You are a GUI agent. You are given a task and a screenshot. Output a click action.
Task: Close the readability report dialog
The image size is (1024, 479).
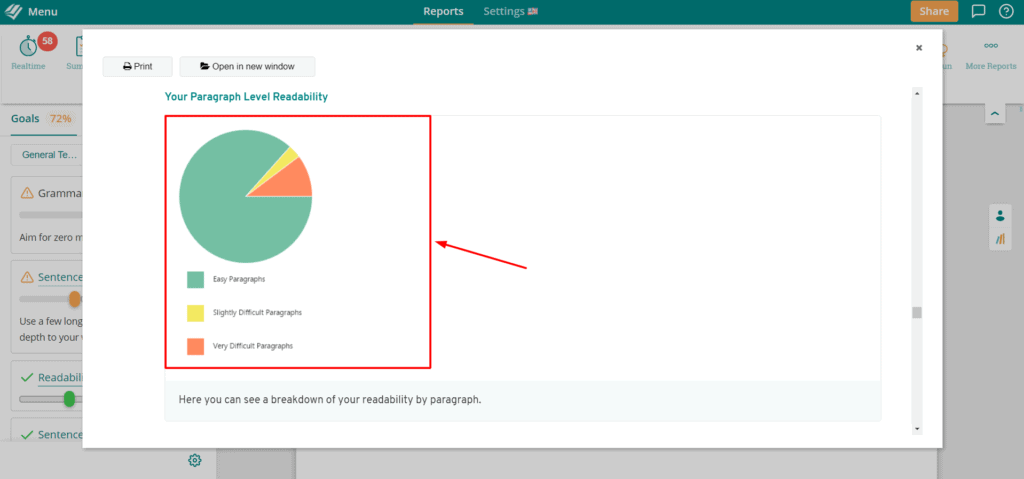click(919, 47)
